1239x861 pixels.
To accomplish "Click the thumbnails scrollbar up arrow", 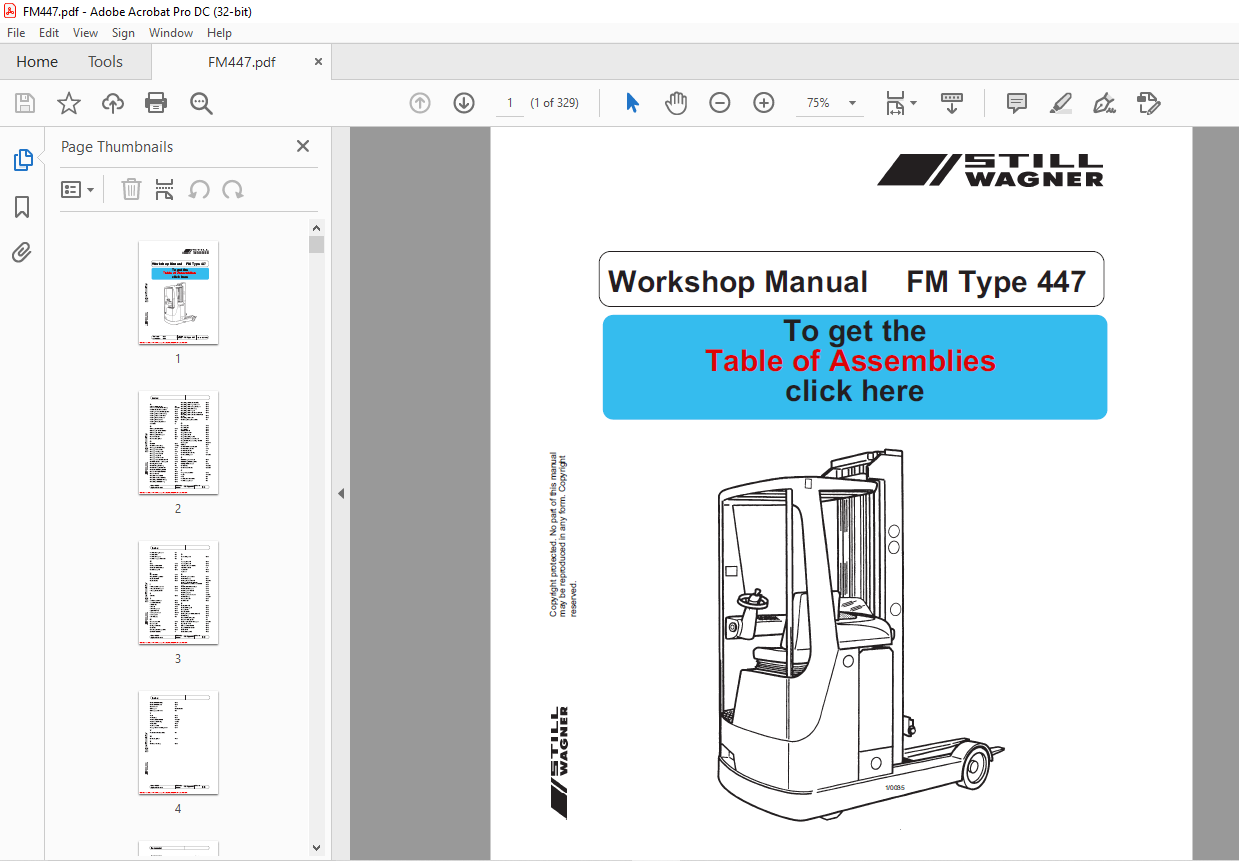I will 316,227.
